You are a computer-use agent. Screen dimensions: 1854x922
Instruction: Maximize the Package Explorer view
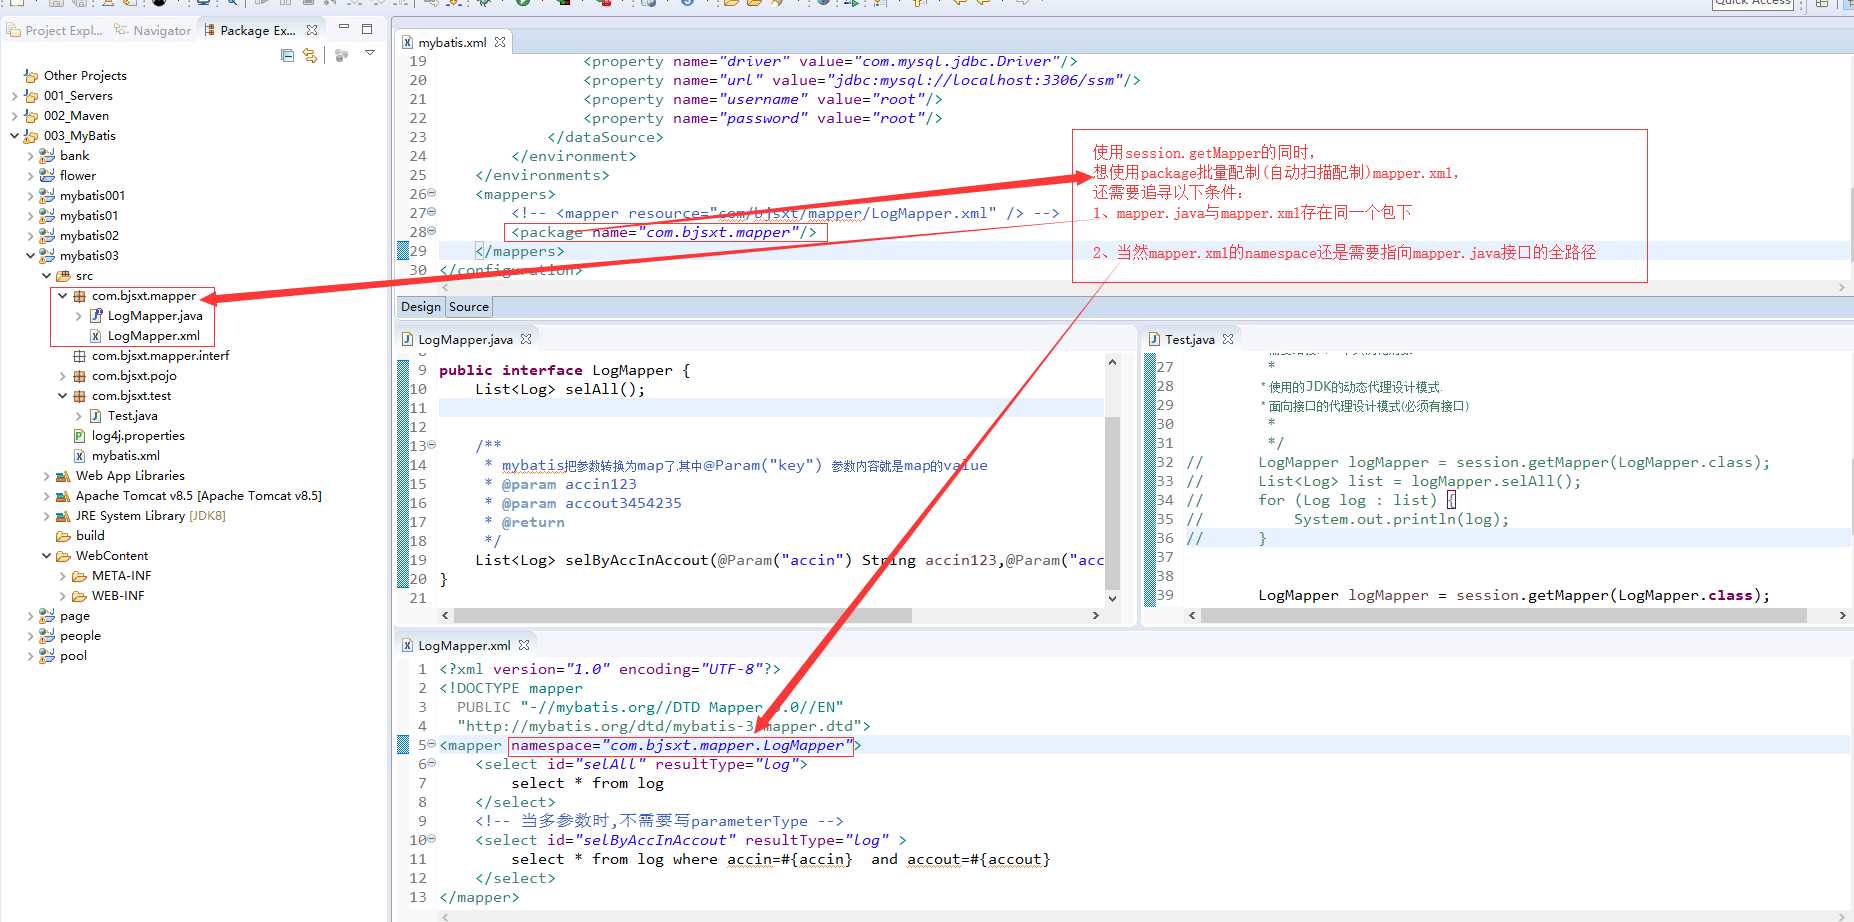(367, 29)
